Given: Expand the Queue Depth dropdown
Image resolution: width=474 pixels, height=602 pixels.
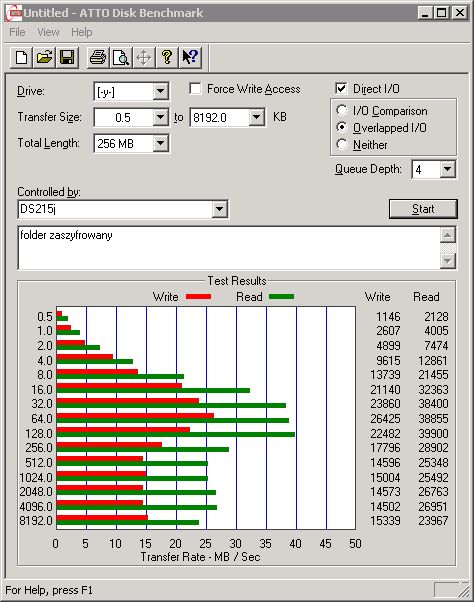Looking at the screenshot, I should [x=447, y=169].
